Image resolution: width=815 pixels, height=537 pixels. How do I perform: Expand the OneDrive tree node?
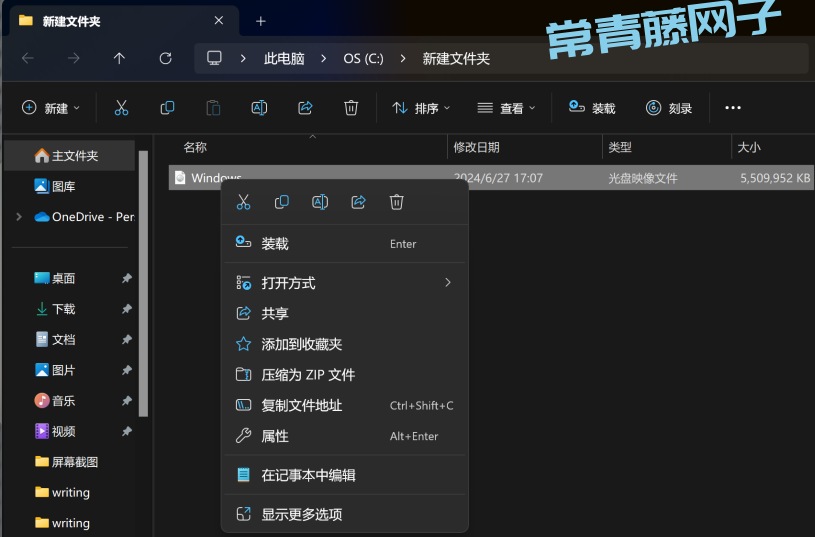pos(18,217)
